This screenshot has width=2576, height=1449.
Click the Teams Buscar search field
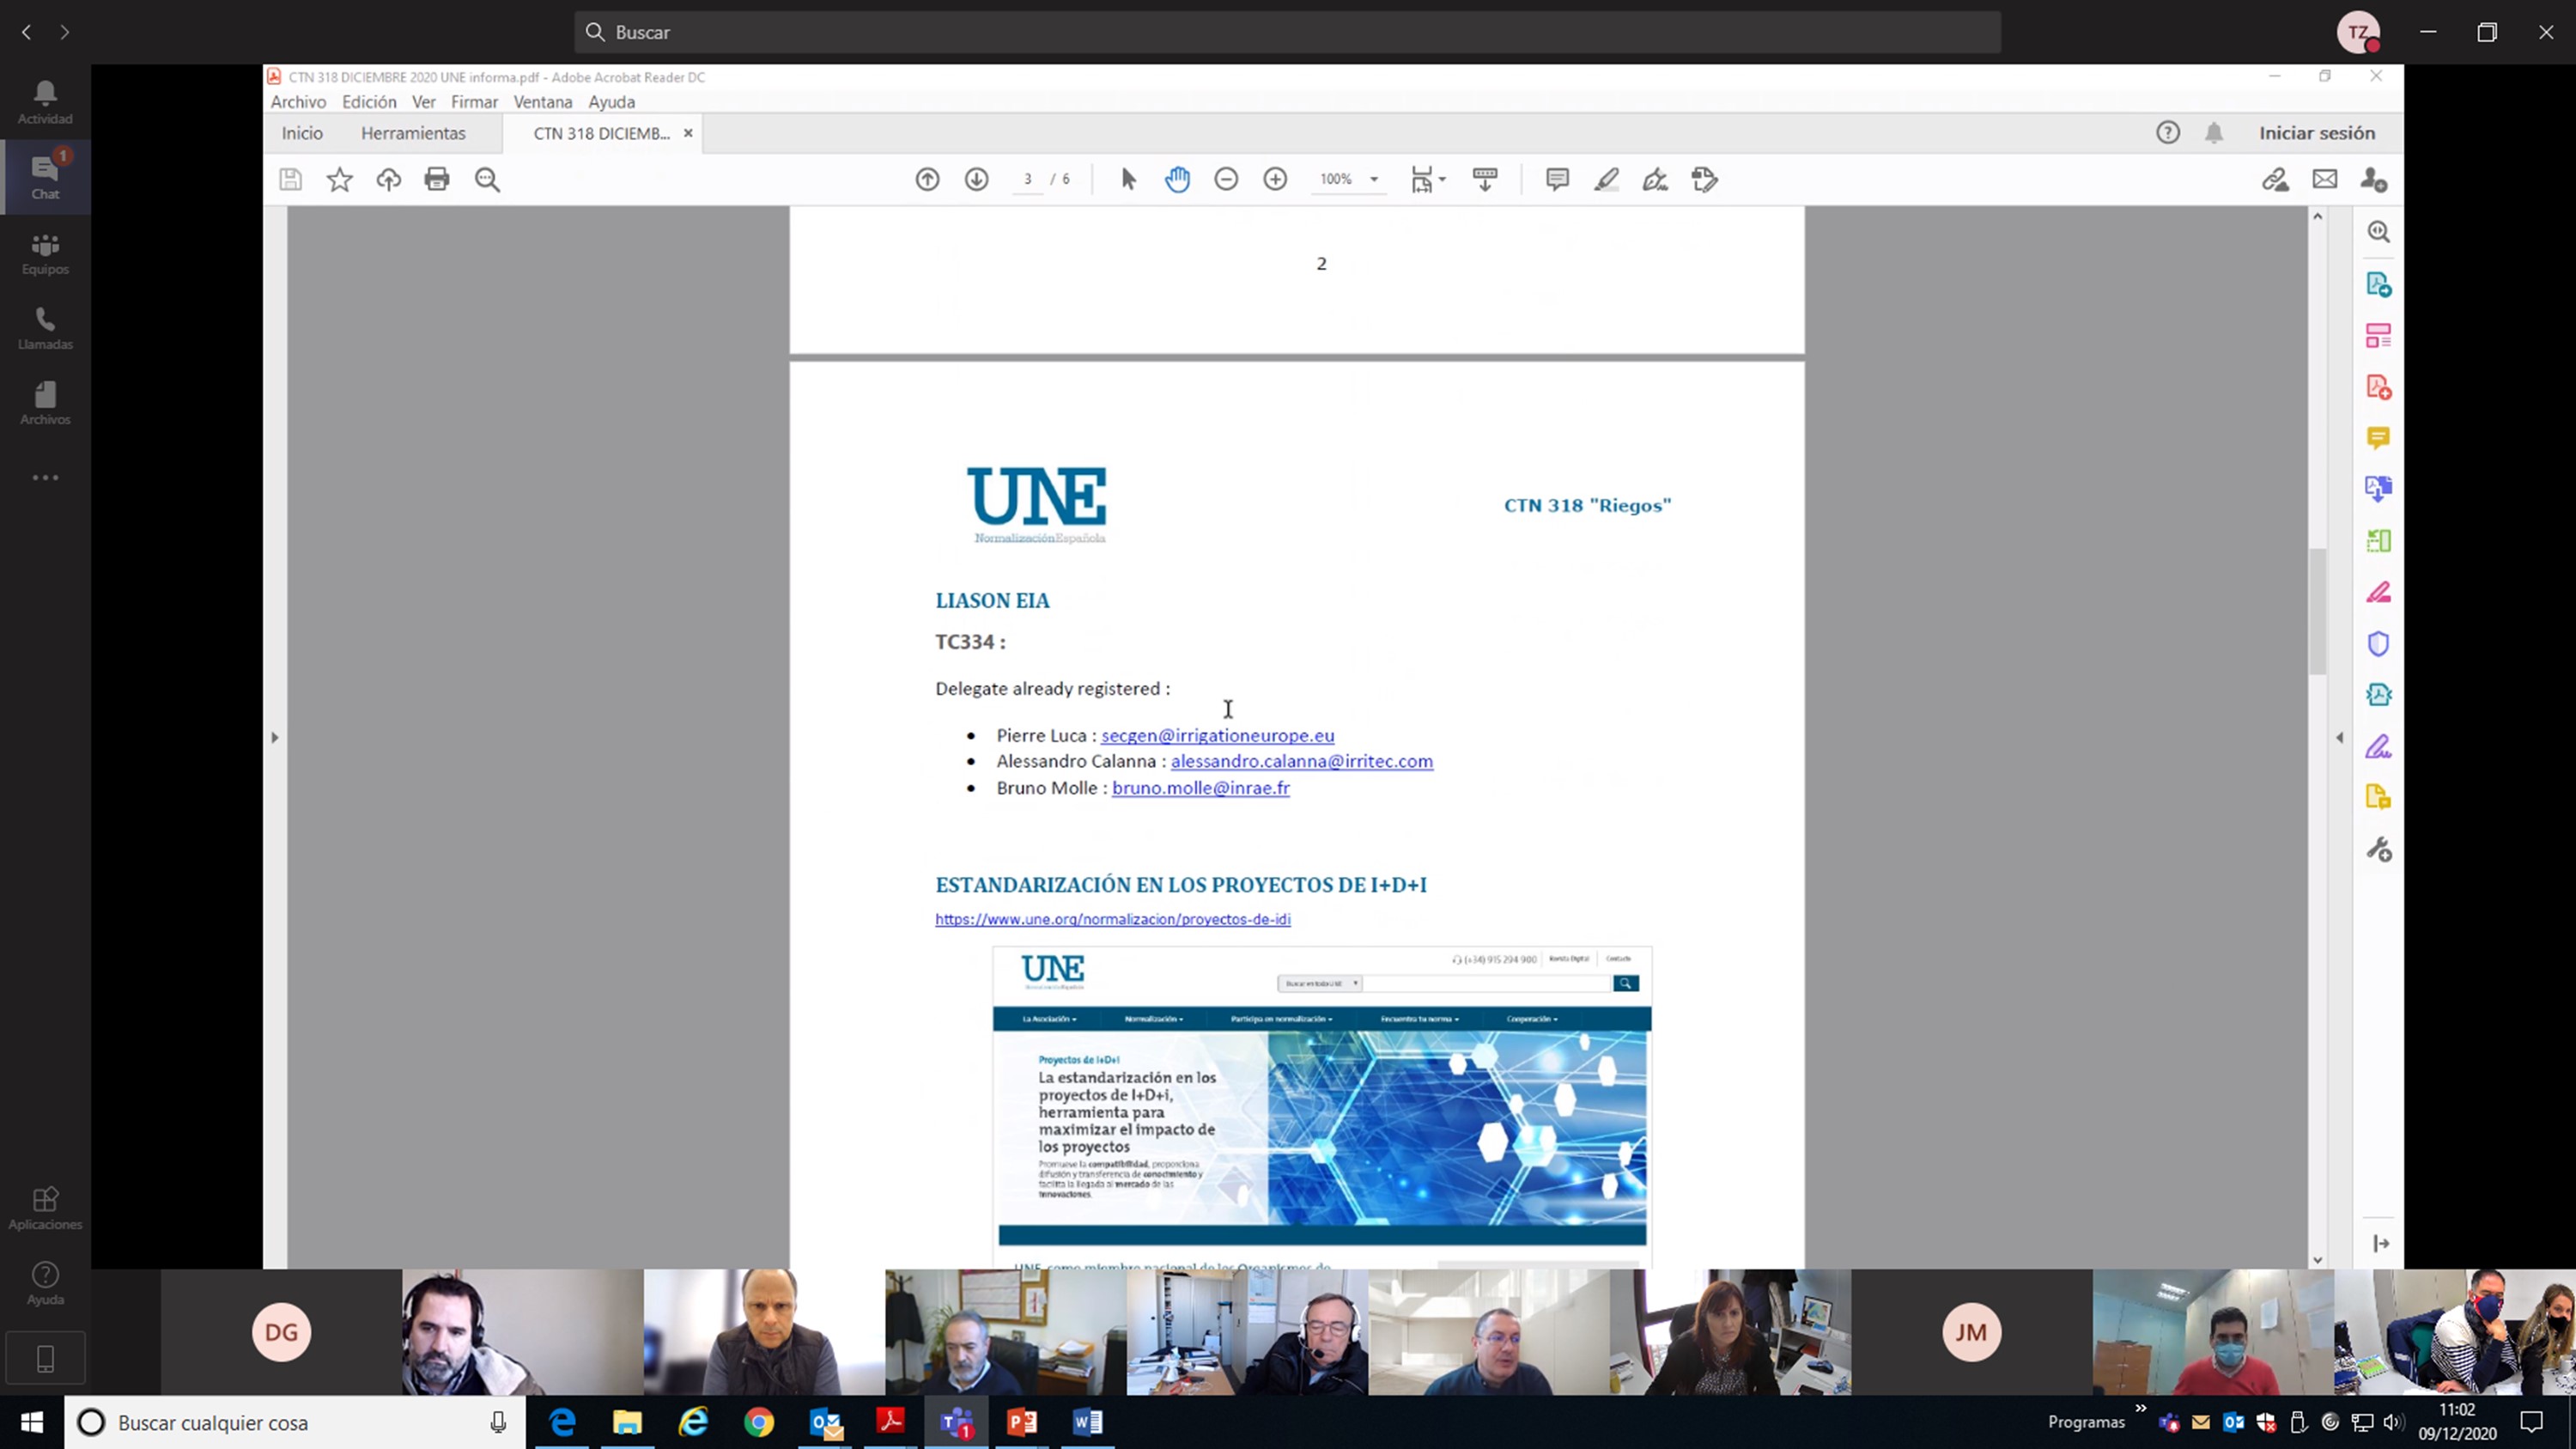(x=1287, y=32)
